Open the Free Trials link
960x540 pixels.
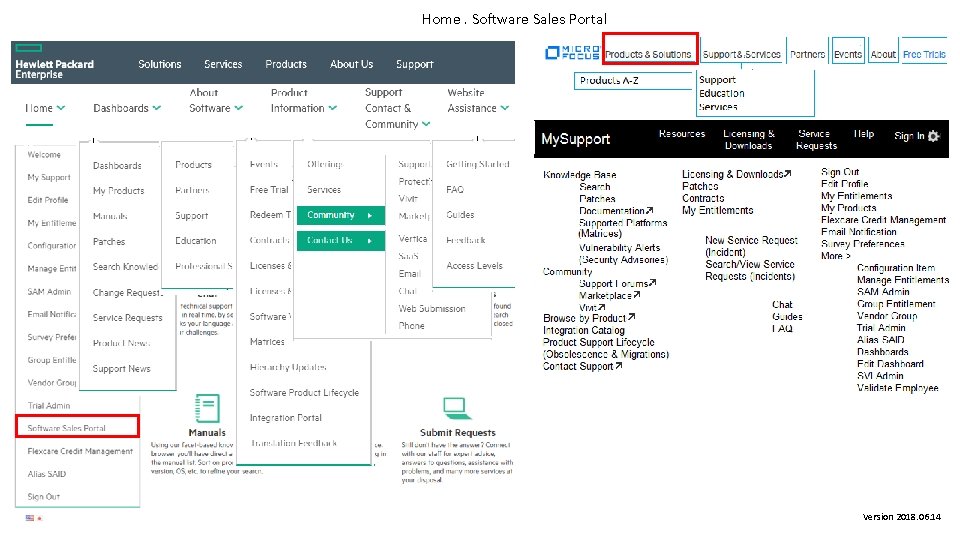[x=924, y=54]
